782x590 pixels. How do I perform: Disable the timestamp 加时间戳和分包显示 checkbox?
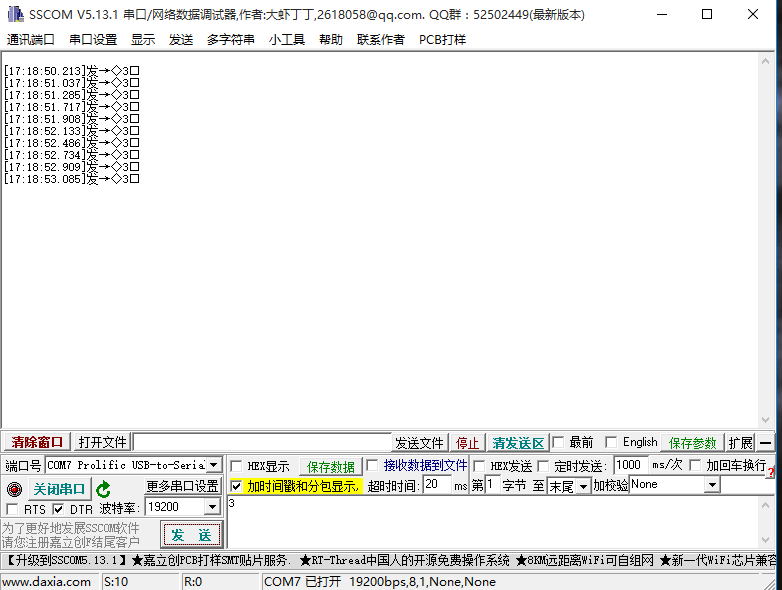[x=236, y=486]
